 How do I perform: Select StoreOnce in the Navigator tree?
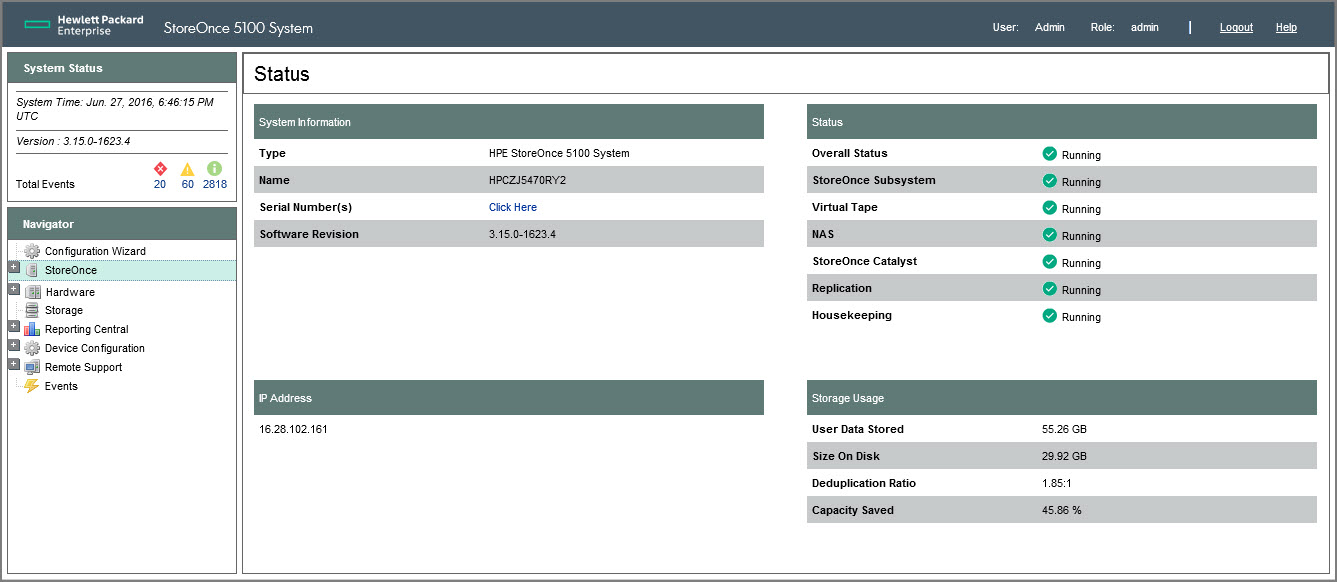tap(71, 271)
